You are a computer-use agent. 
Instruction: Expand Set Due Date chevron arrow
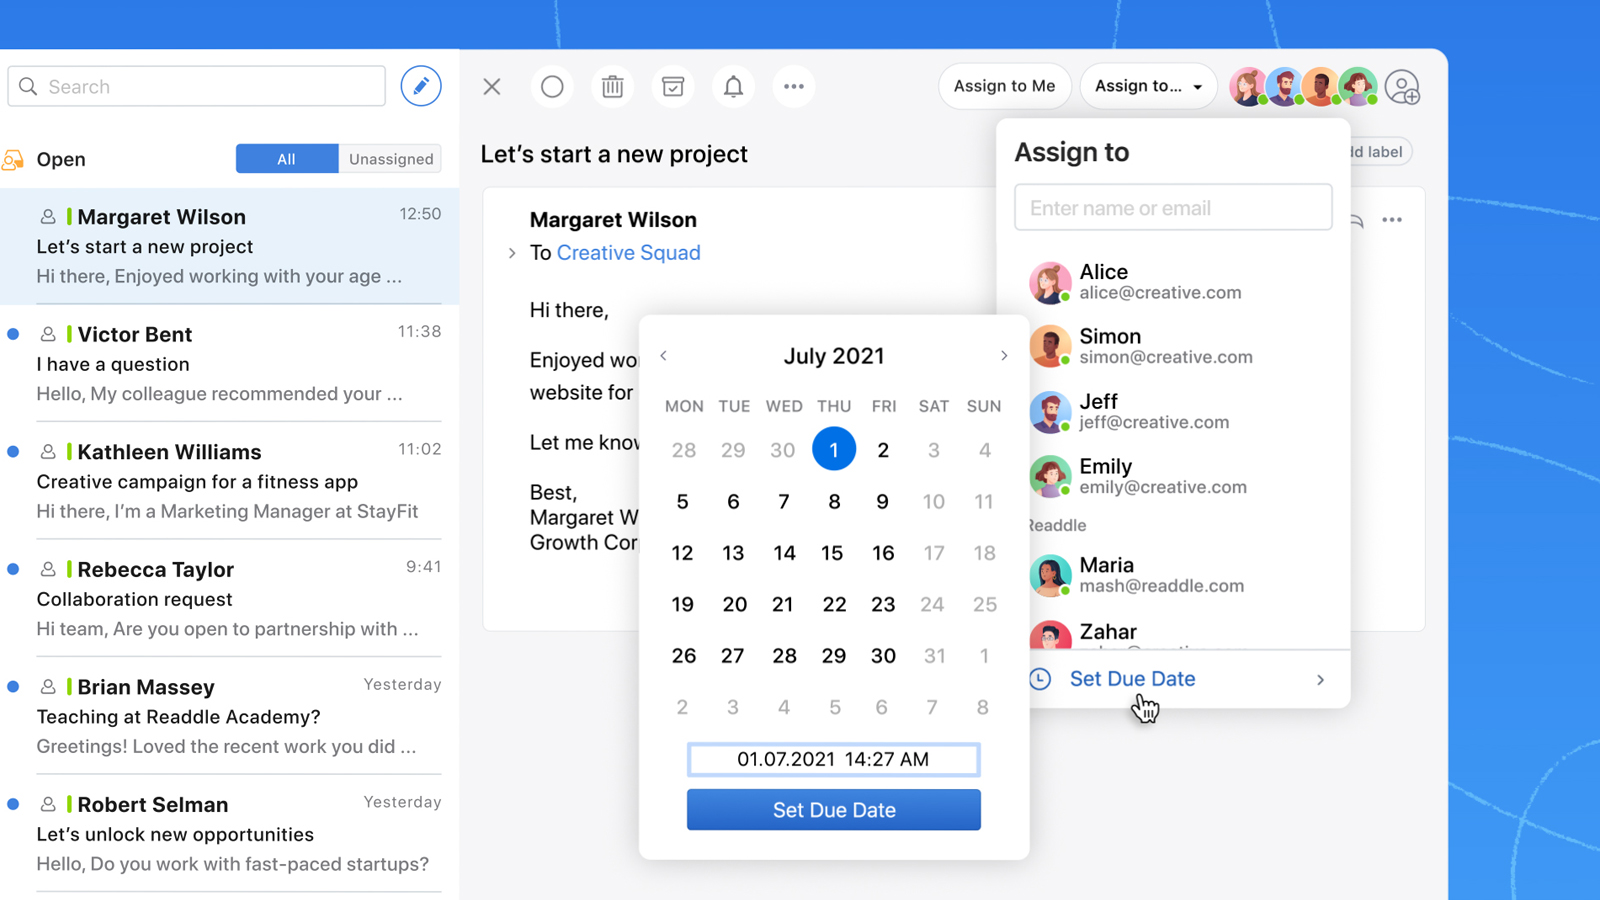pos(1321,680)
